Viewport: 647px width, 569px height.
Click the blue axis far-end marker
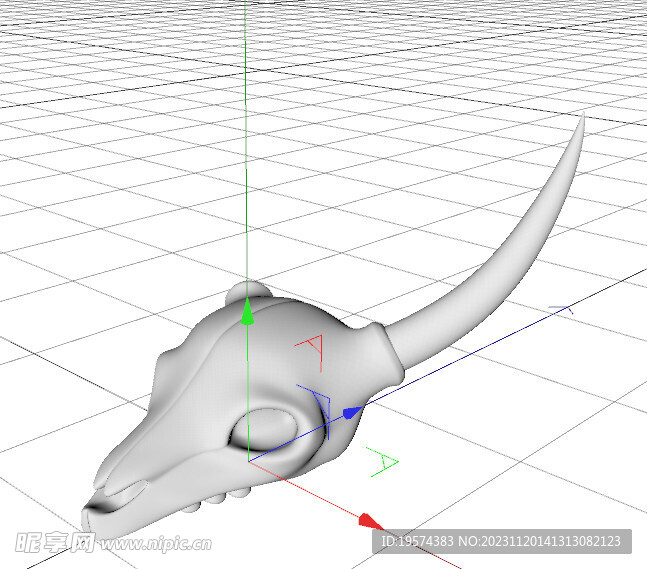(x=561, y=309)
